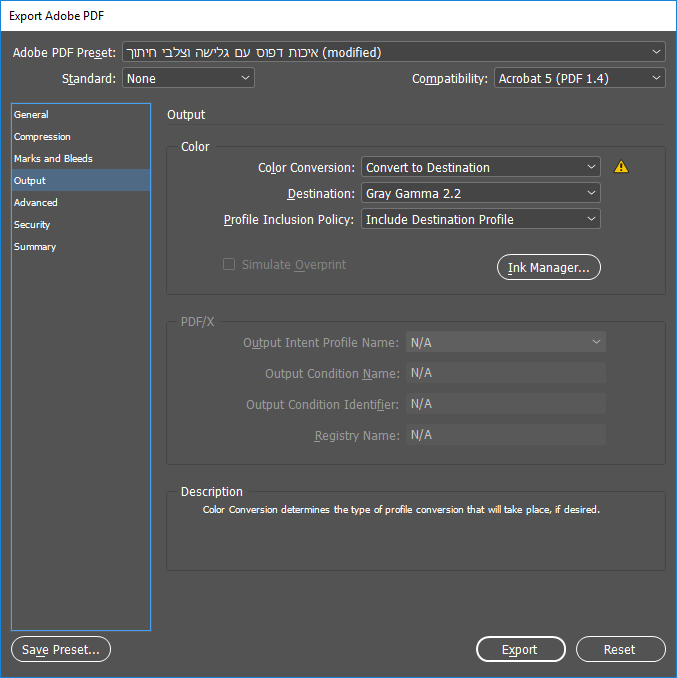Click the Export button
677x678 pixels.
(521, 649)
